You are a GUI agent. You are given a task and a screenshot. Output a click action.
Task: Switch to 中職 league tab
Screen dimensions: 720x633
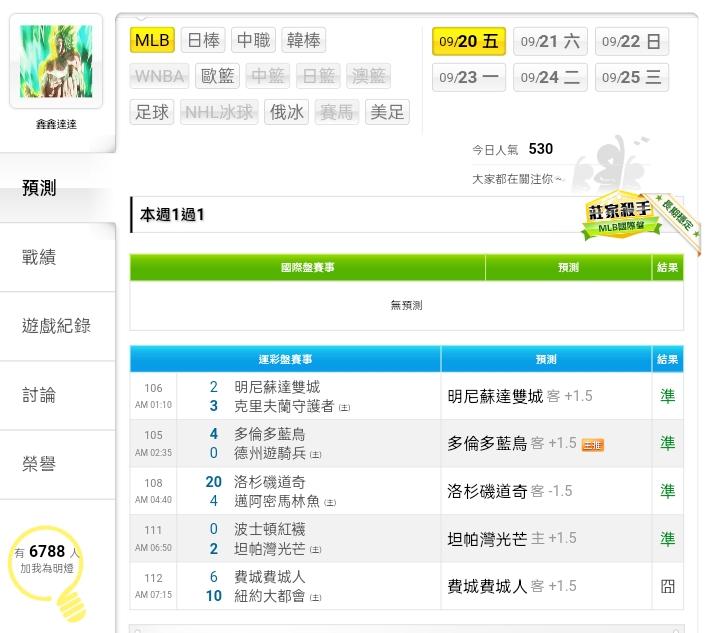point(253,40)
